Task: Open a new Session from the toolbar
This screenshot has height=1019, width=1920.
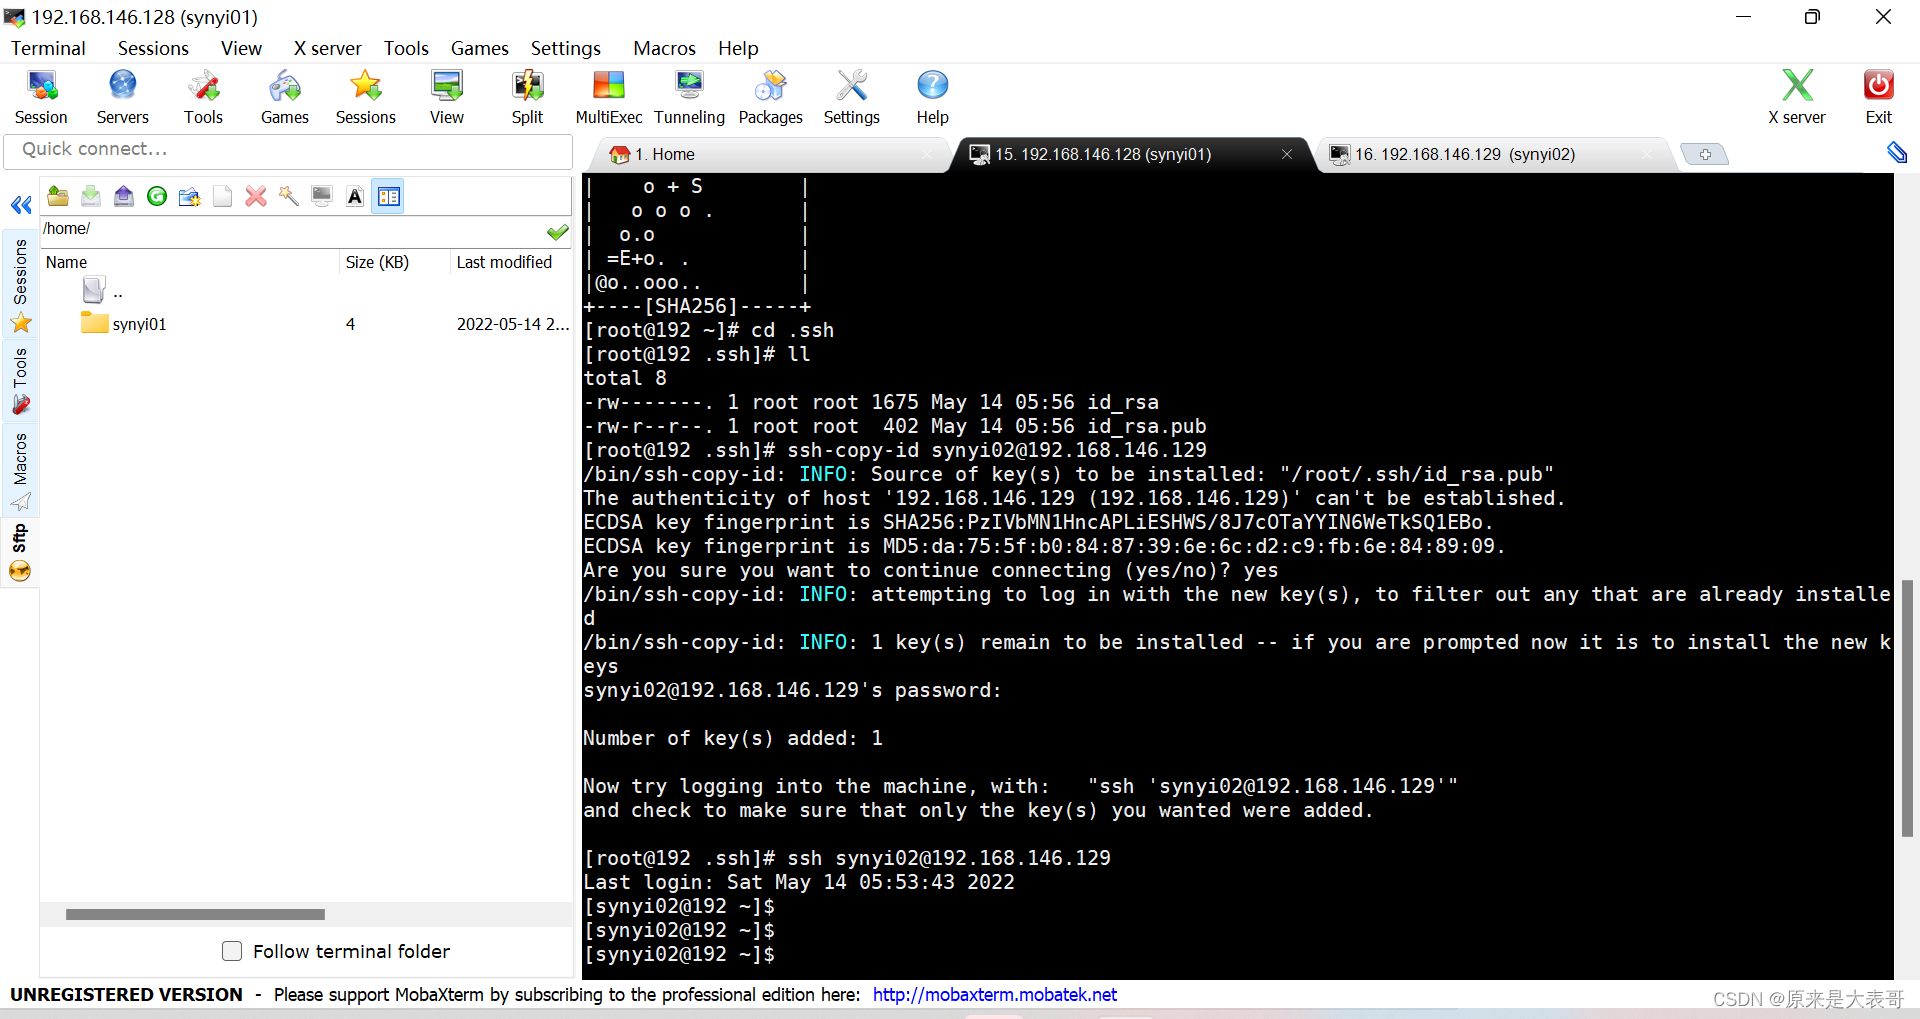Action: (x=41, y=97)
